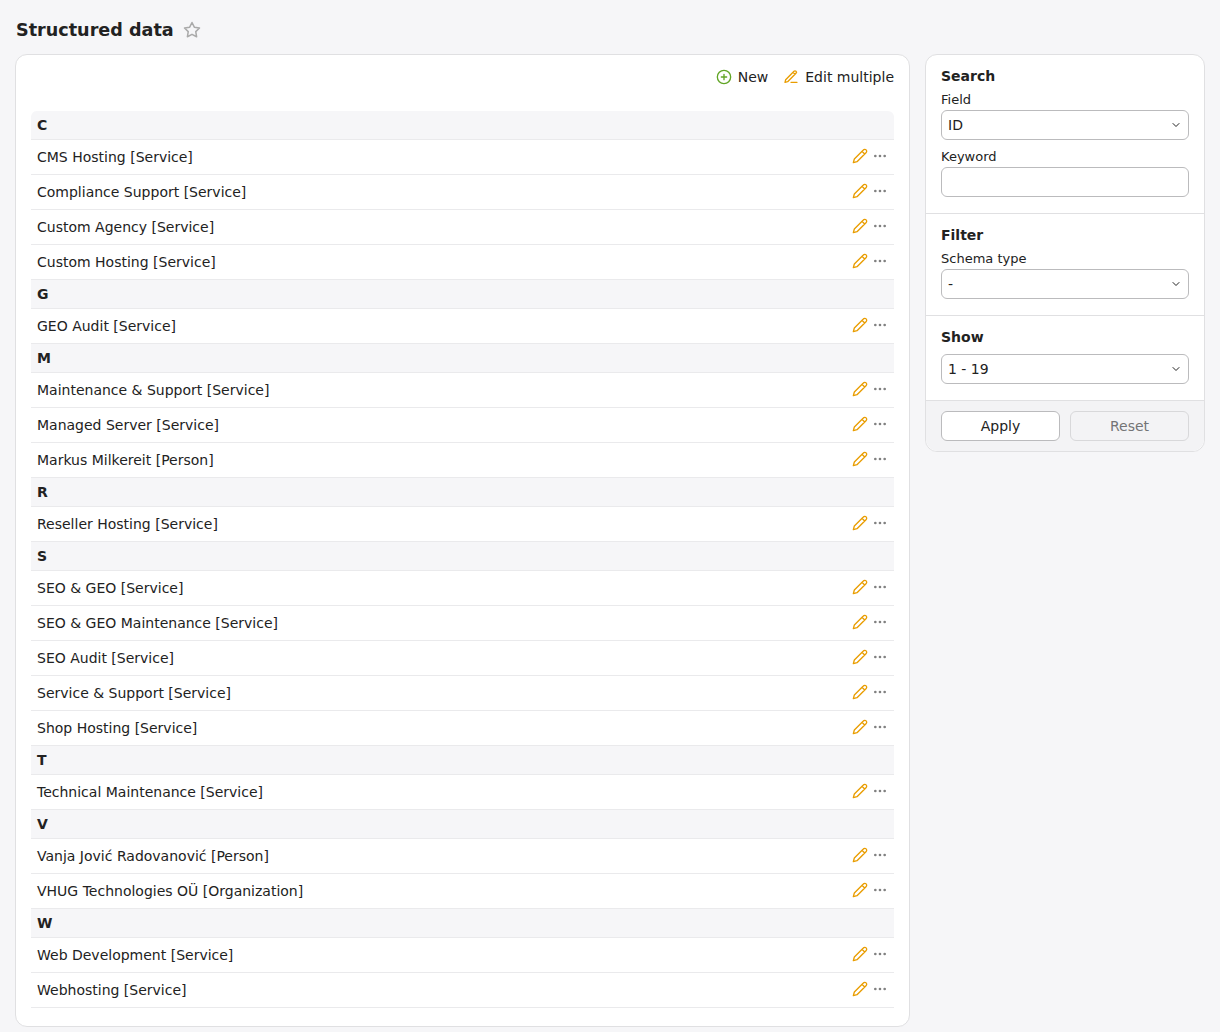
Task: Edit GEO Audit with pencil icon
Action: coord(860,325)
